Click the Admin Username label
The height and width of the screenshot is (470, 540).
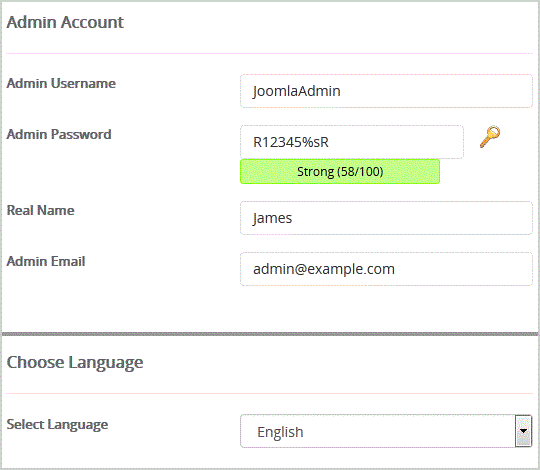pyautogui.click(x=61, y=83)
